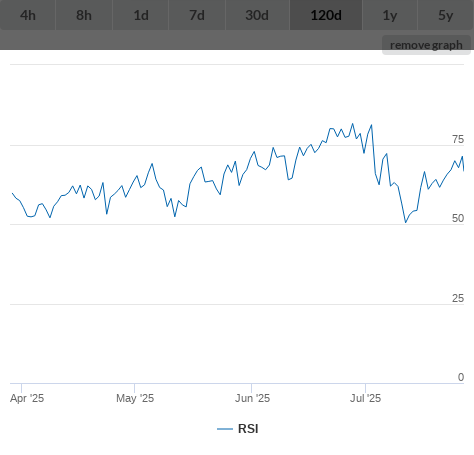Viewport: 474px width, 455px height.
Task: Click the 75 y-axis label
Action: coord(458,139)
